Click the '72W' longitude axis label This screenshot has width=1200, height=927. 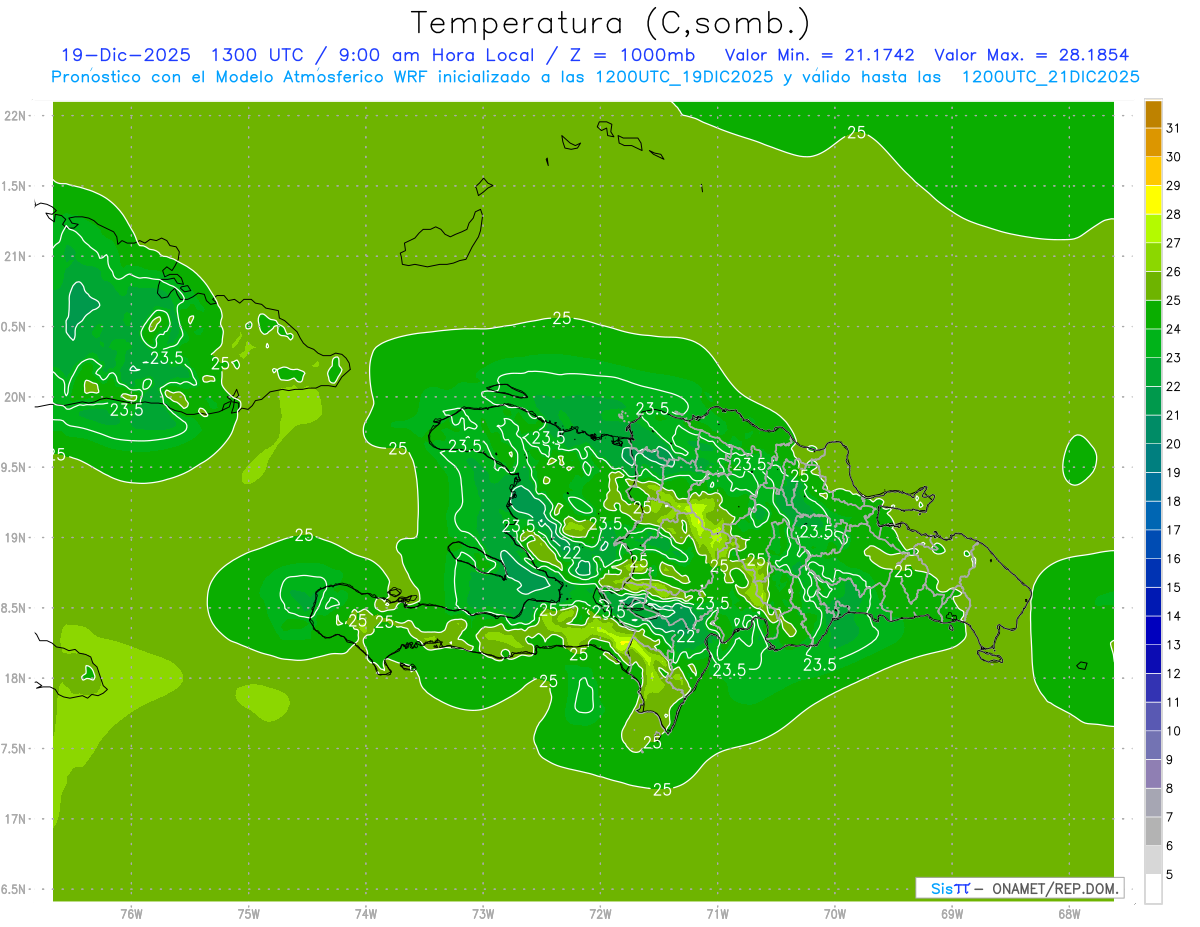tap(600, 913)
